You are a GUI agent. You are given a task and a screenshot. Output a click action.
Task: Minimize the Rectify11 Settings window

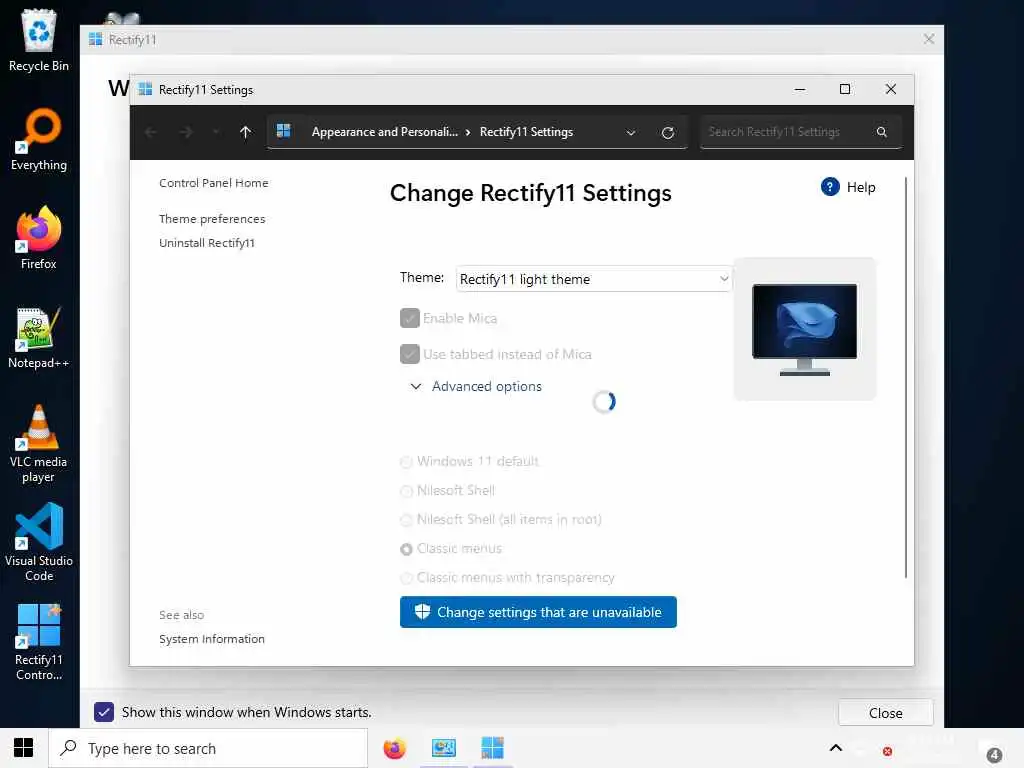[799, 89]
